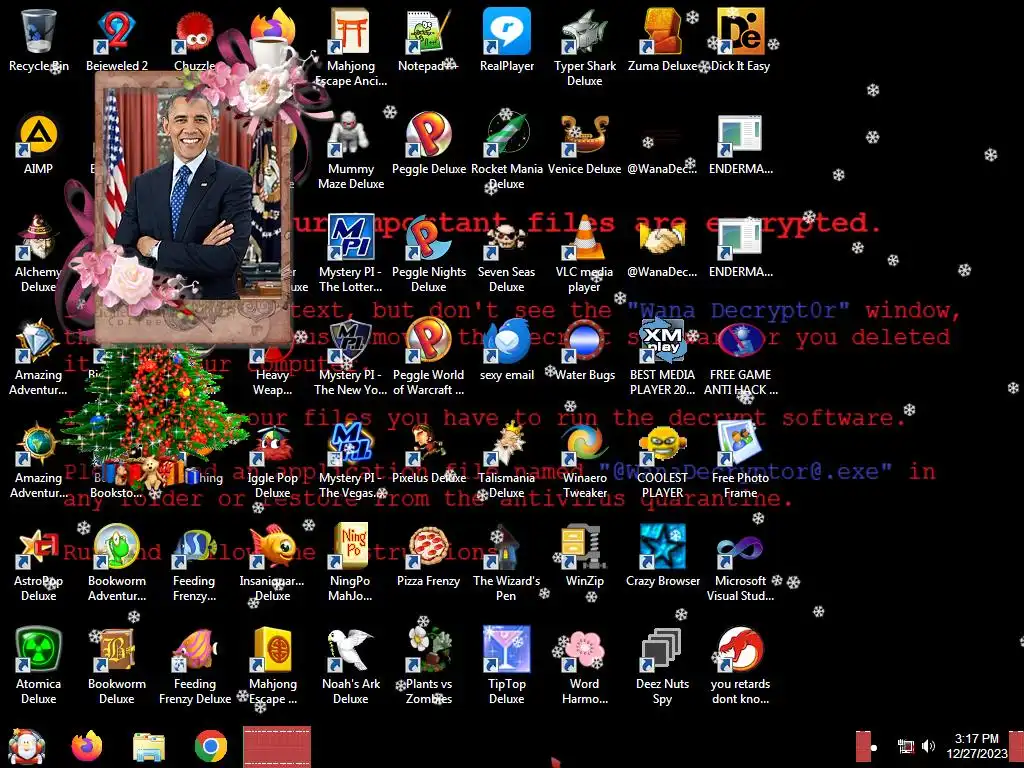Open the sexy email Thunderbird shortcut
Viewport: 1024px width, 768px height.
507,350
